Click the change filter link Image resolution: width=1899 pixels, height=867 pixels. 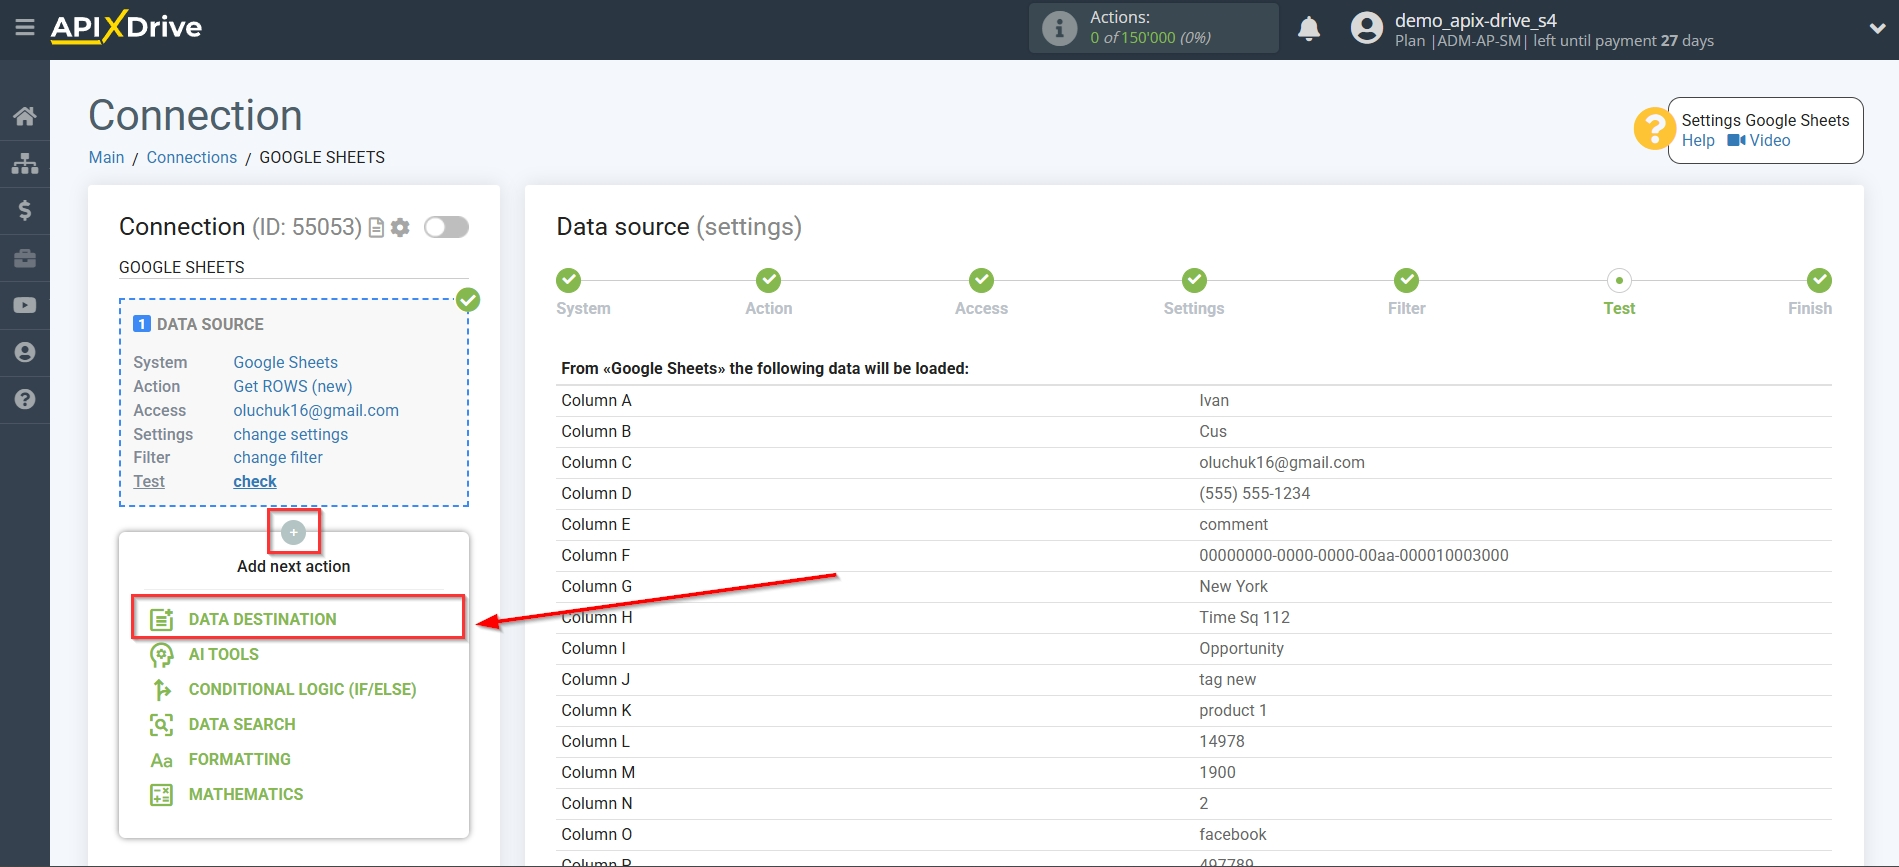point(278,458)
